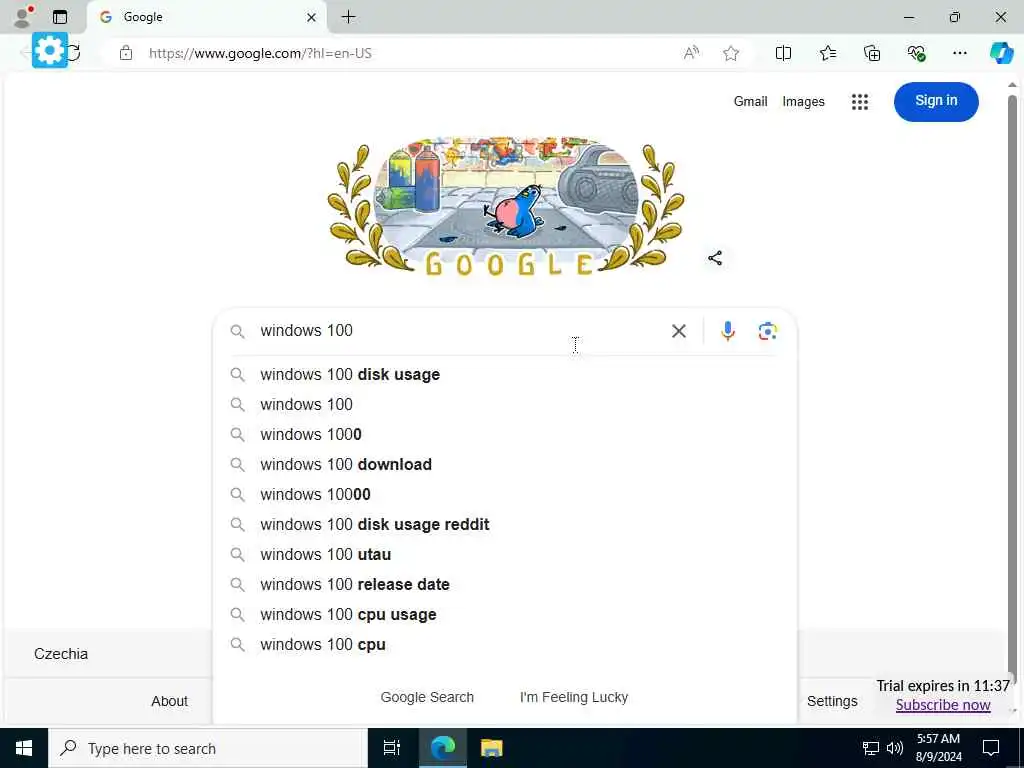The width and height of the screenshot is (1024, 768).
Task: Click inside the Google search box
Action: pos(457,330)
